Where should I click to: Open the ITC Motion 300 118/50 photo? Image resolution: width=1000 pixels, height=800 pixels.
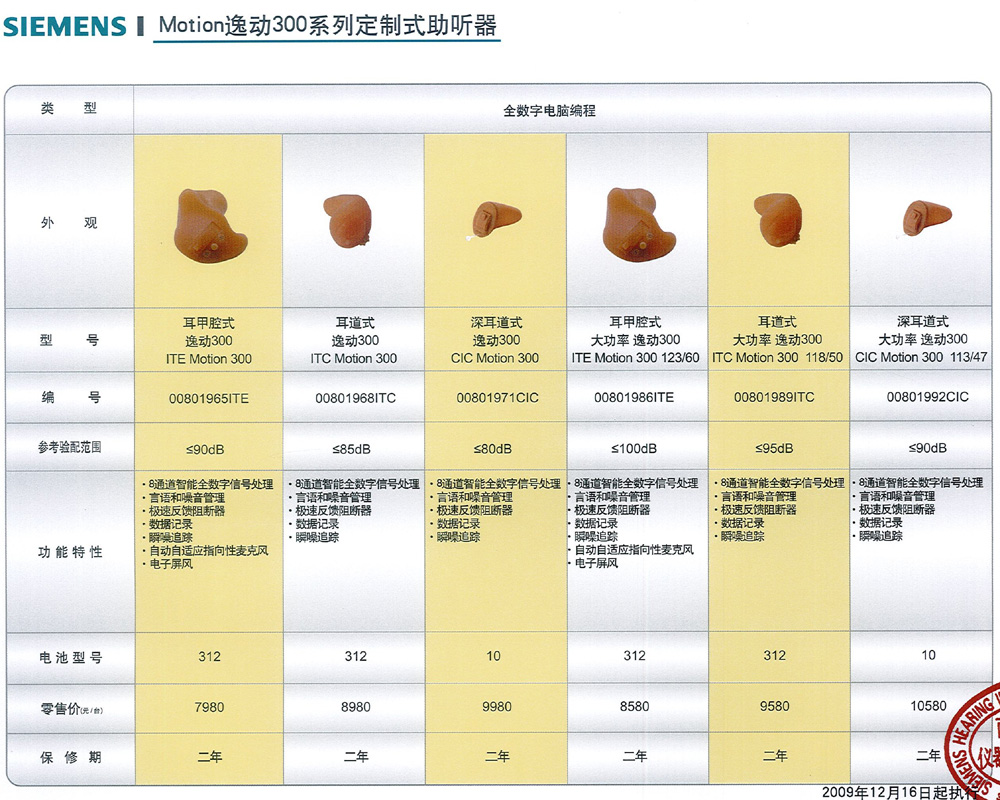tap(778, 220)
